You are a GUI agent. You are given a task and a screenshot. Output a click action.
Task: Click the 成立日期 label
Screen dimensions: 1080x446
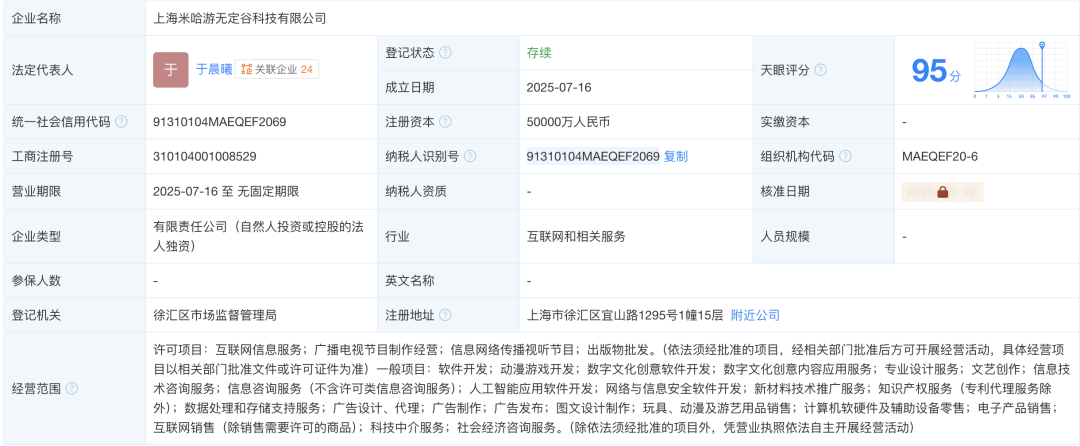(x=410, y=87)
